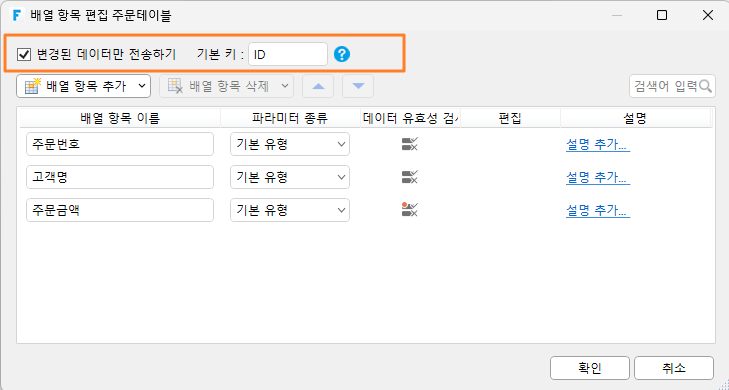Click 설명 추가 link for 주문금액

598,211
